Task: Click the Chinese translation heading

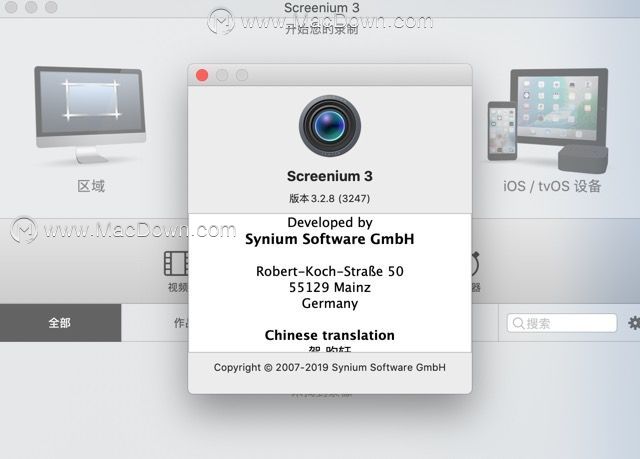Action: tap(330, 335)
